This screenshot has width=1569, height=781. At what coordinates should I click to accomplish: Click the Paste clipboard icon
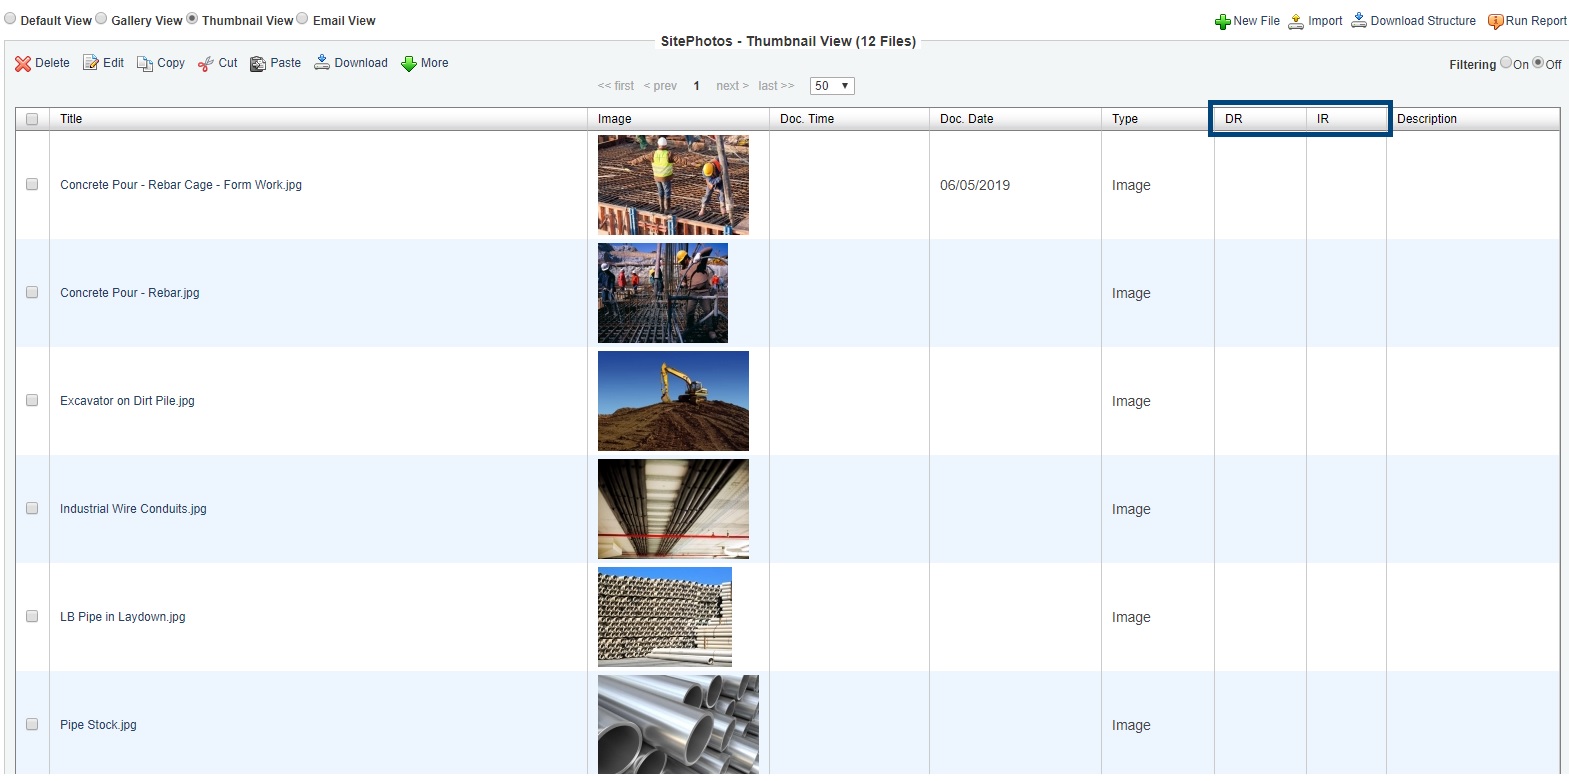point(258,64)
